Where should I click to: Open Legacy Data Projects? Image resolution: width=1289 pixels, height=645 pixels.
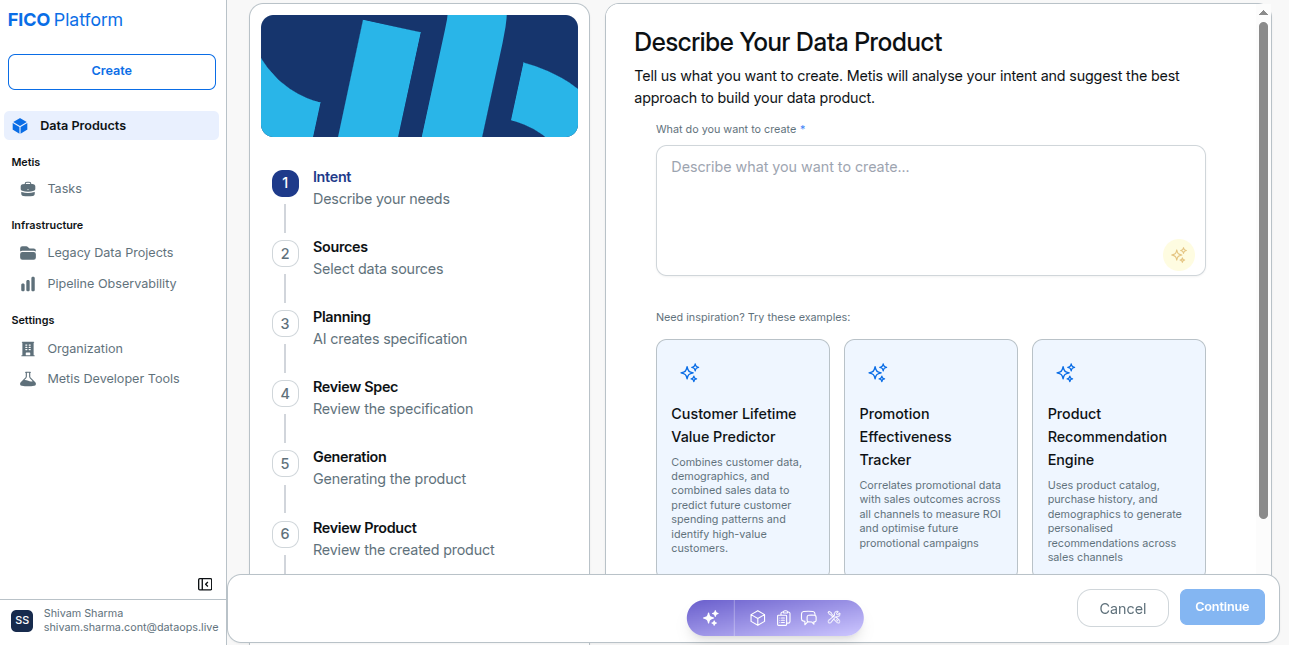pos(112,253)
